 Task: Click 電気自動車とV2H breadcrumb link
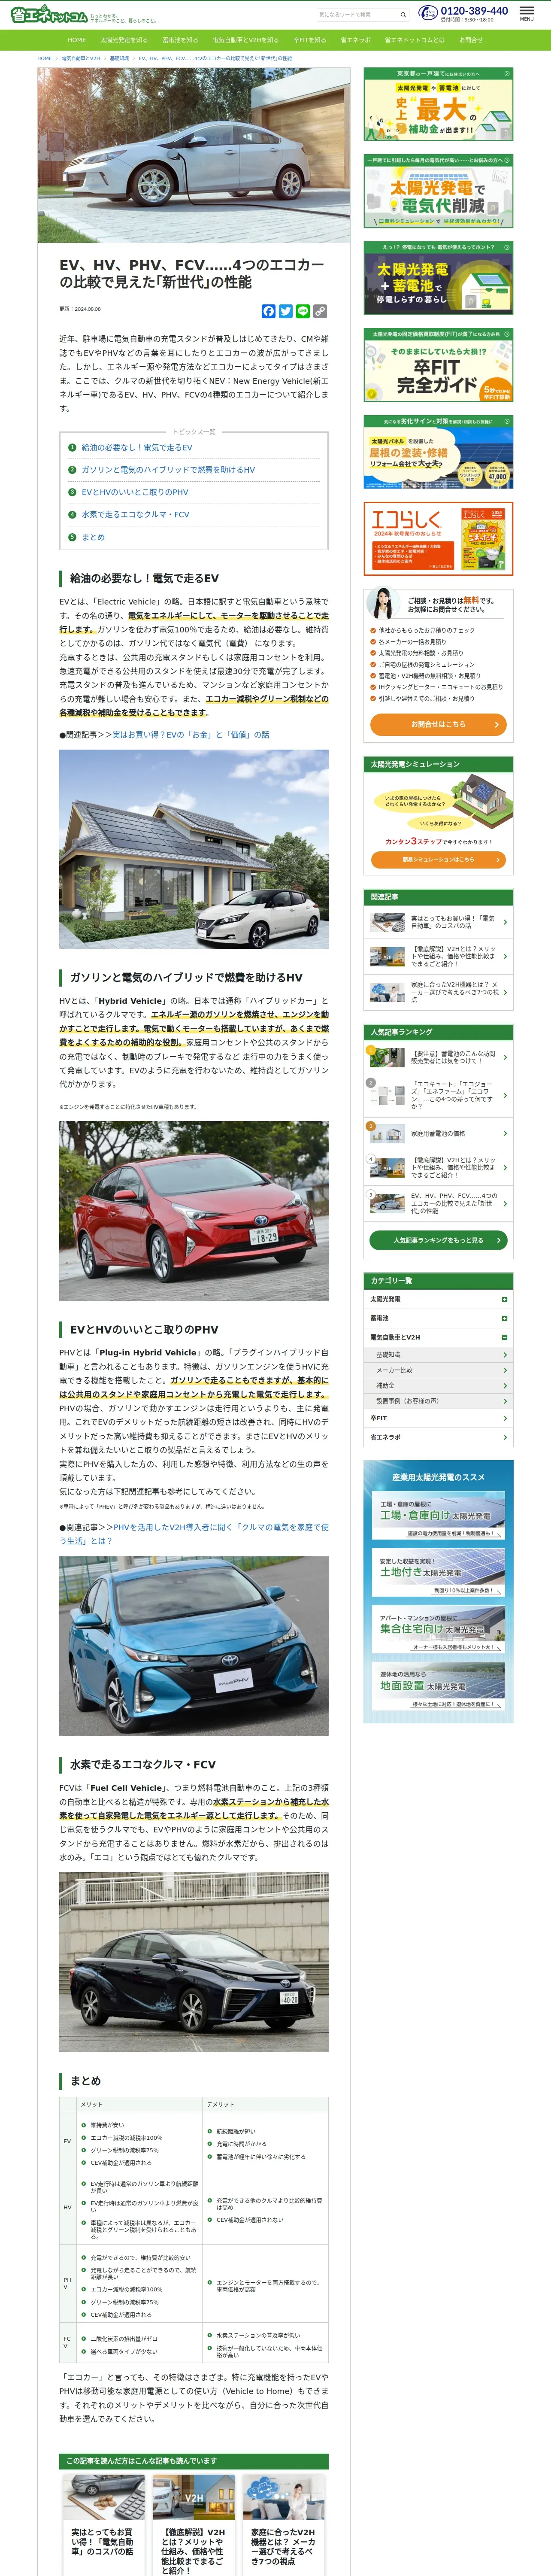click(x=81, y=58)
